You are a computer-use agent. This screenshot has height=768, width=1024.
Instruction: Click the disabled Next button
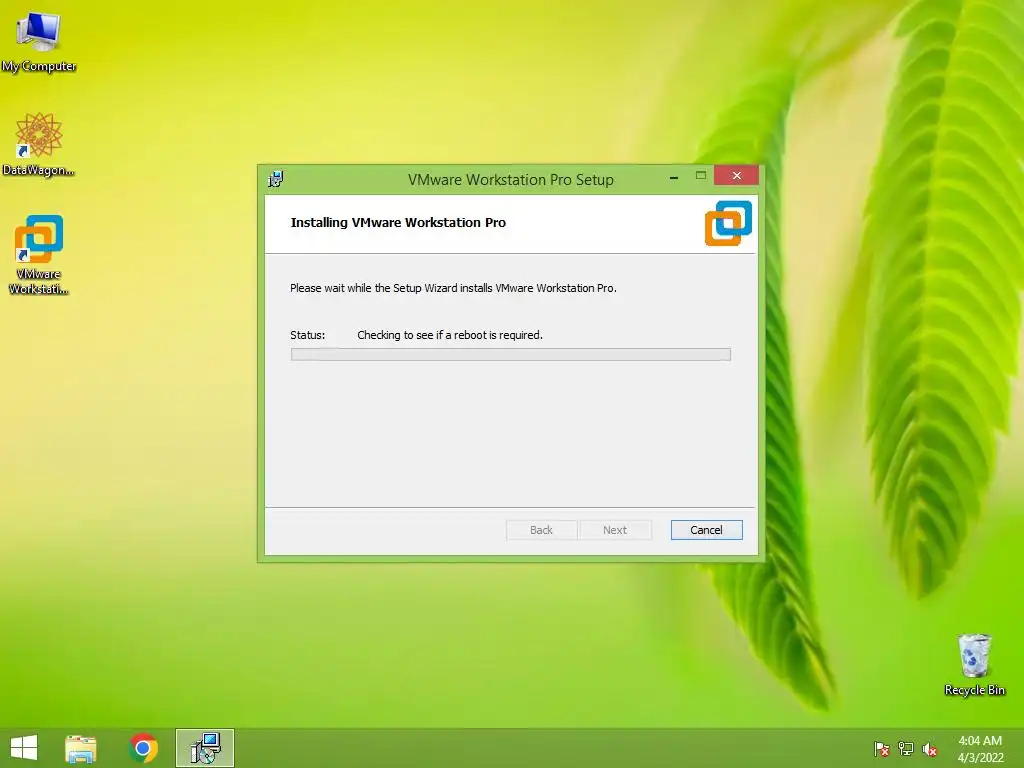click(615, 530)
